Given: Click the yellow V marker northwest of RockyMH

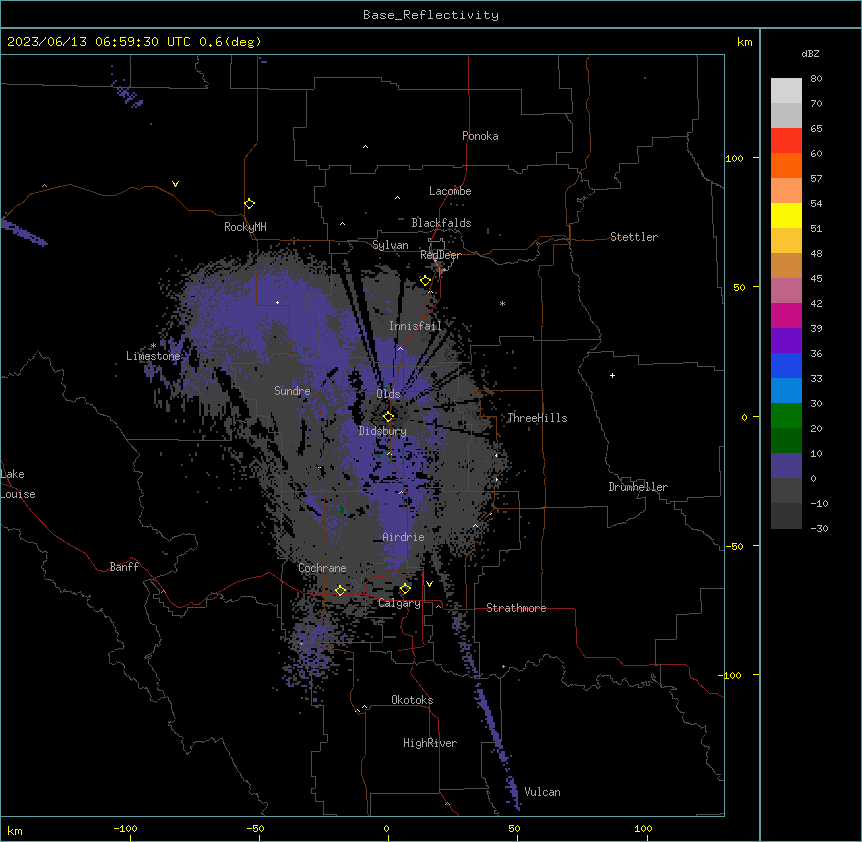Looking at the screenshot, I should click(x=175, y=184).
